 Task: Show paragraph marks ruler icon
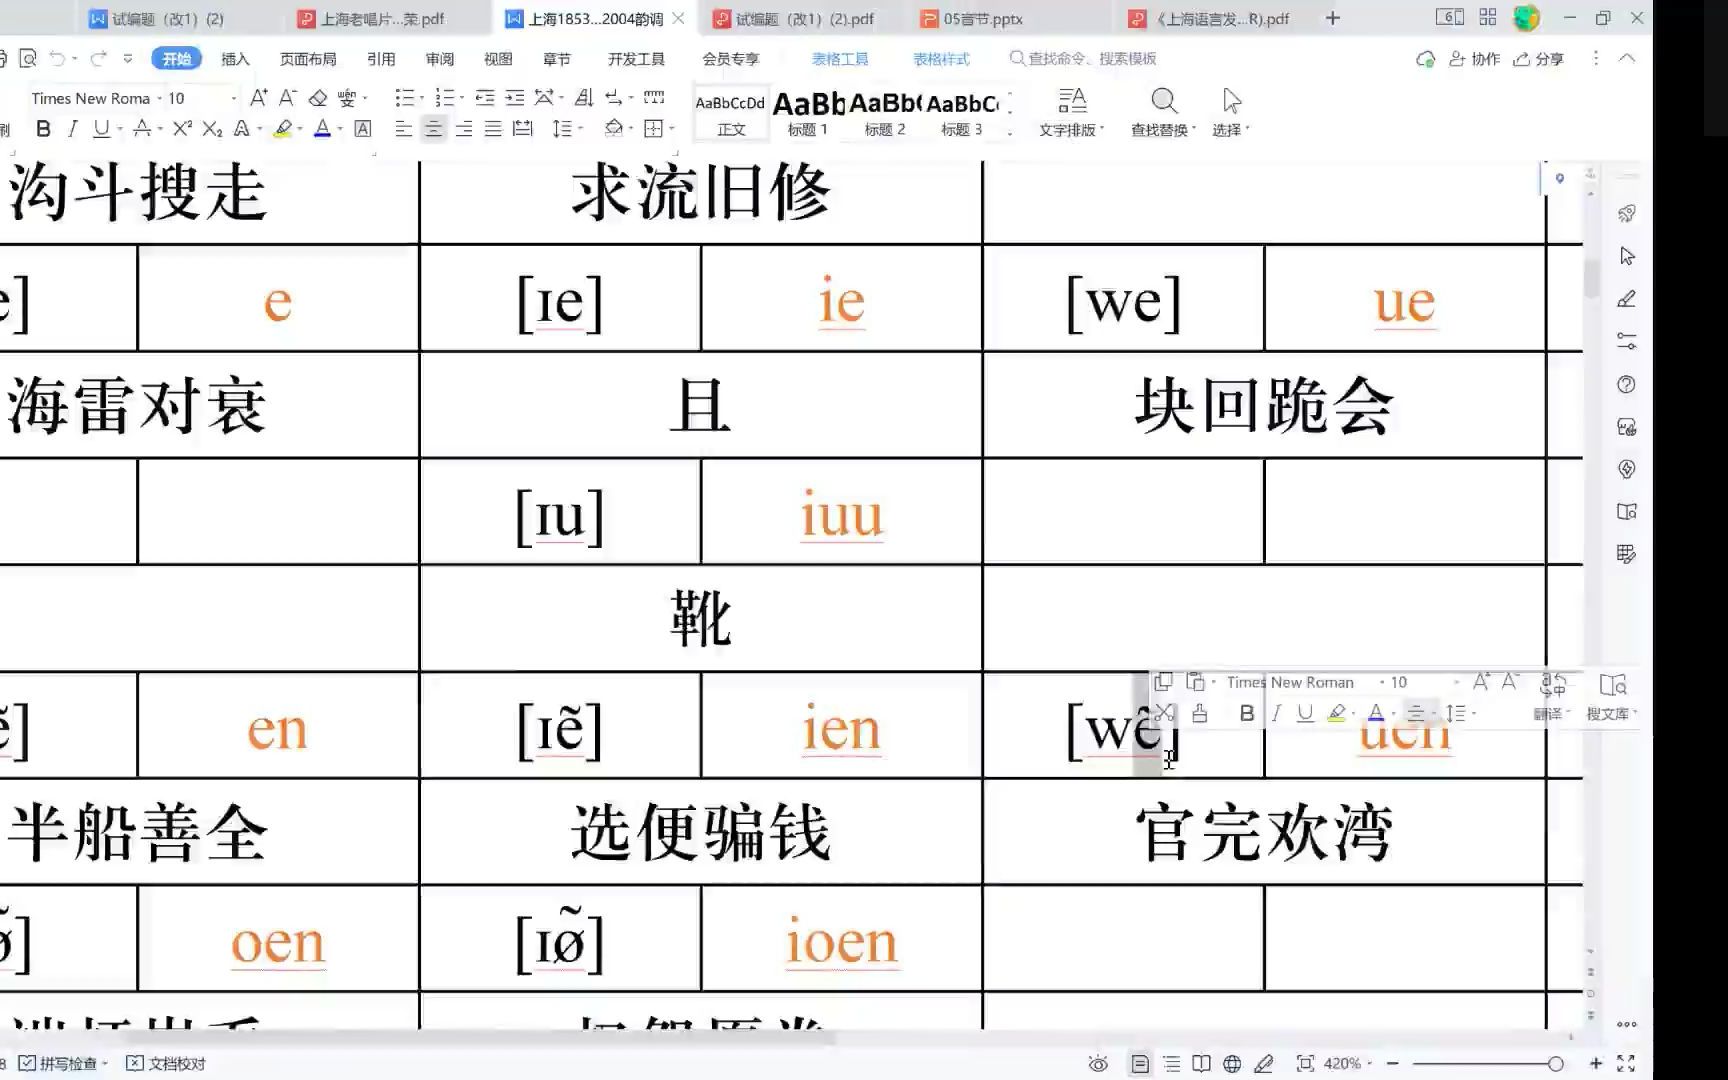tap(654, 98)
